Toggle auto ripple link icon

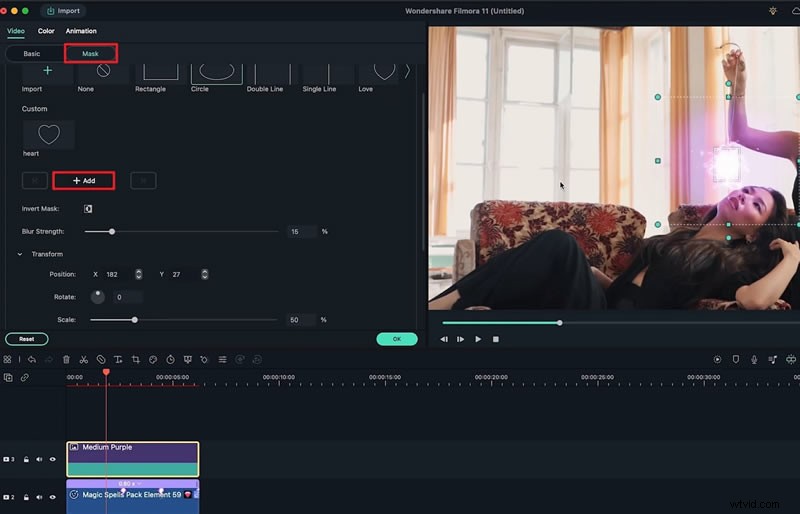point(24,378)
